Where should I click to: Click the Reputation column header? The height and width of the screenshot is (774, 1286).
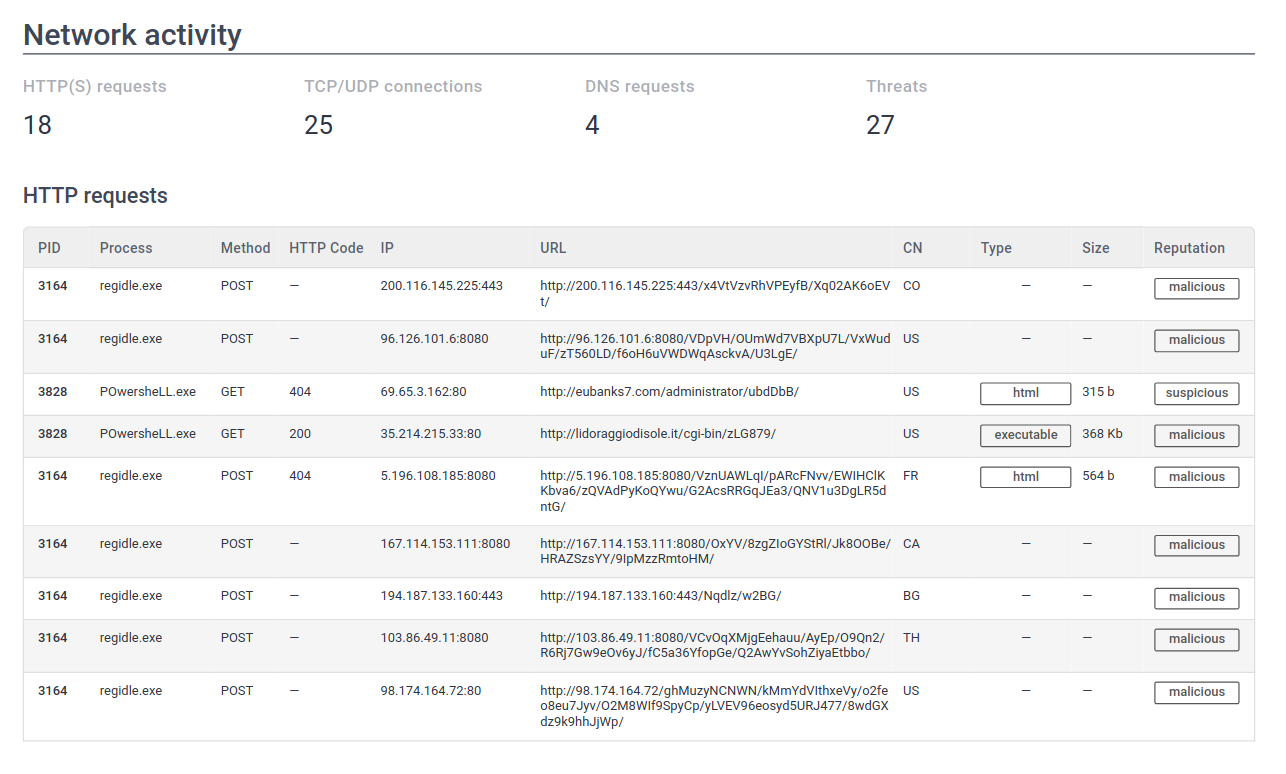click(1189, 248)
